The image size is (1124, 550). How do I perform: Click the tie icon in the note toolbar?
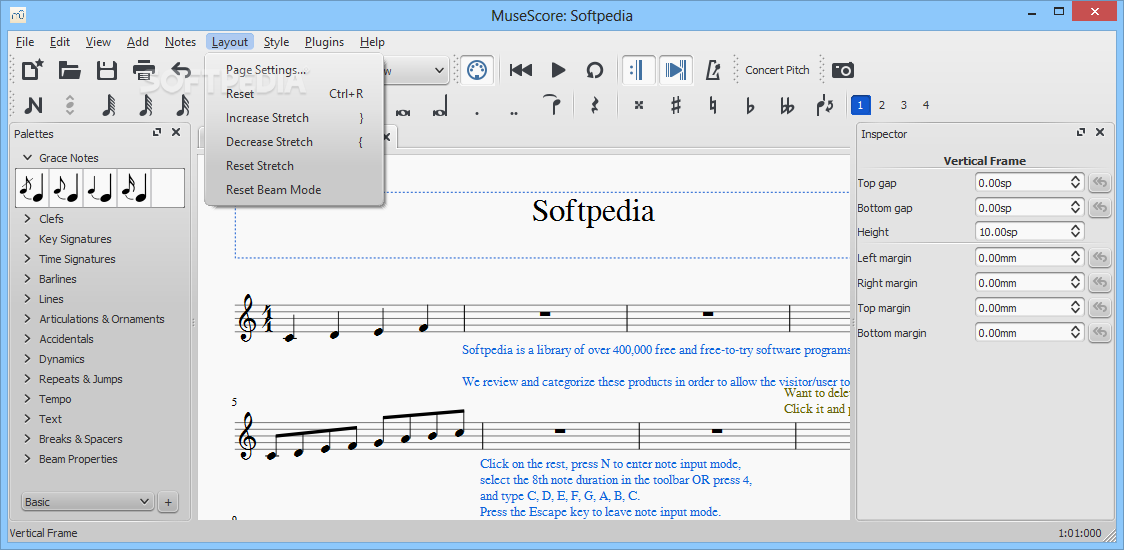(x=551, y=105)
